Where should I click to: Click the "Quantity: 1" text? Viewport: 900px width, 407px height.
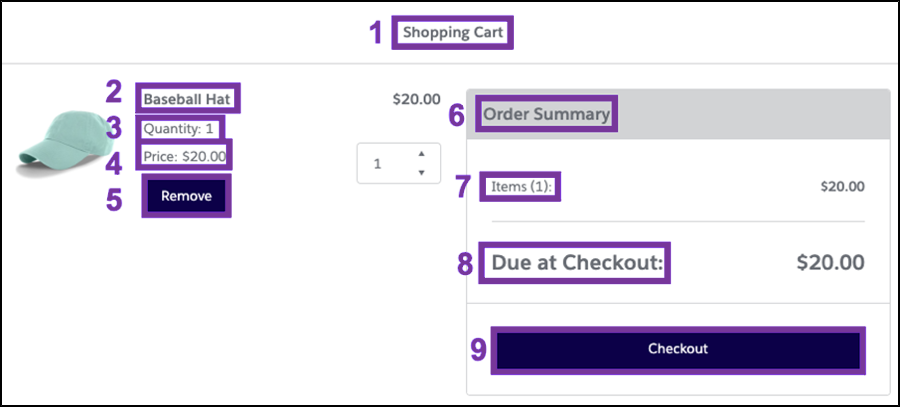pos(179,129)
